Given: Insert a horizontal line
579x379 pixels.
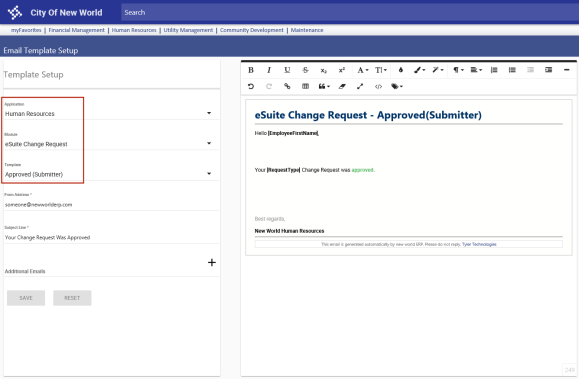Looking at the screenshot, I should click(x=566, y=70).
